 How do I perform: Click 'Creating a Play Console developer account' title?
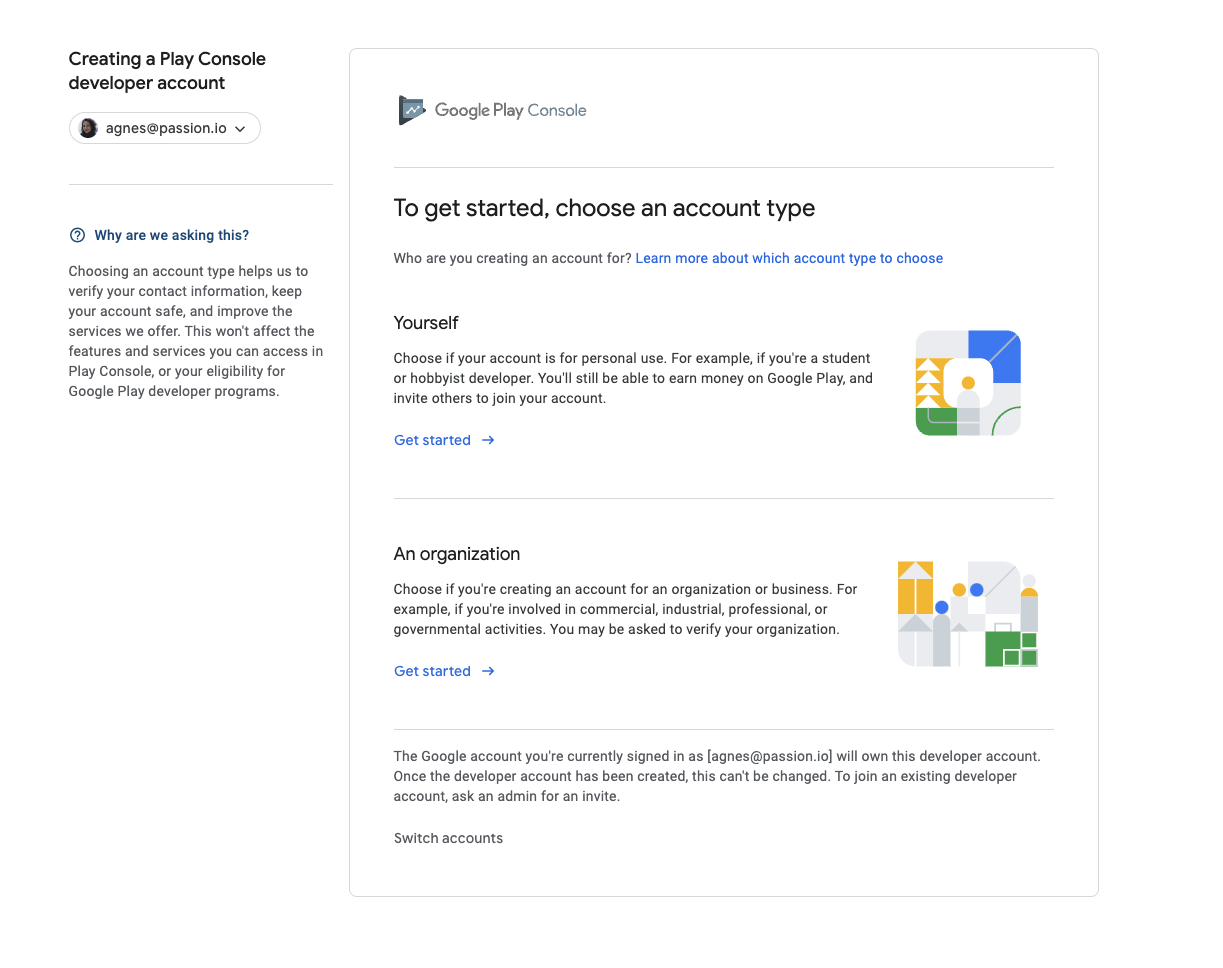[x=167, y=71]
